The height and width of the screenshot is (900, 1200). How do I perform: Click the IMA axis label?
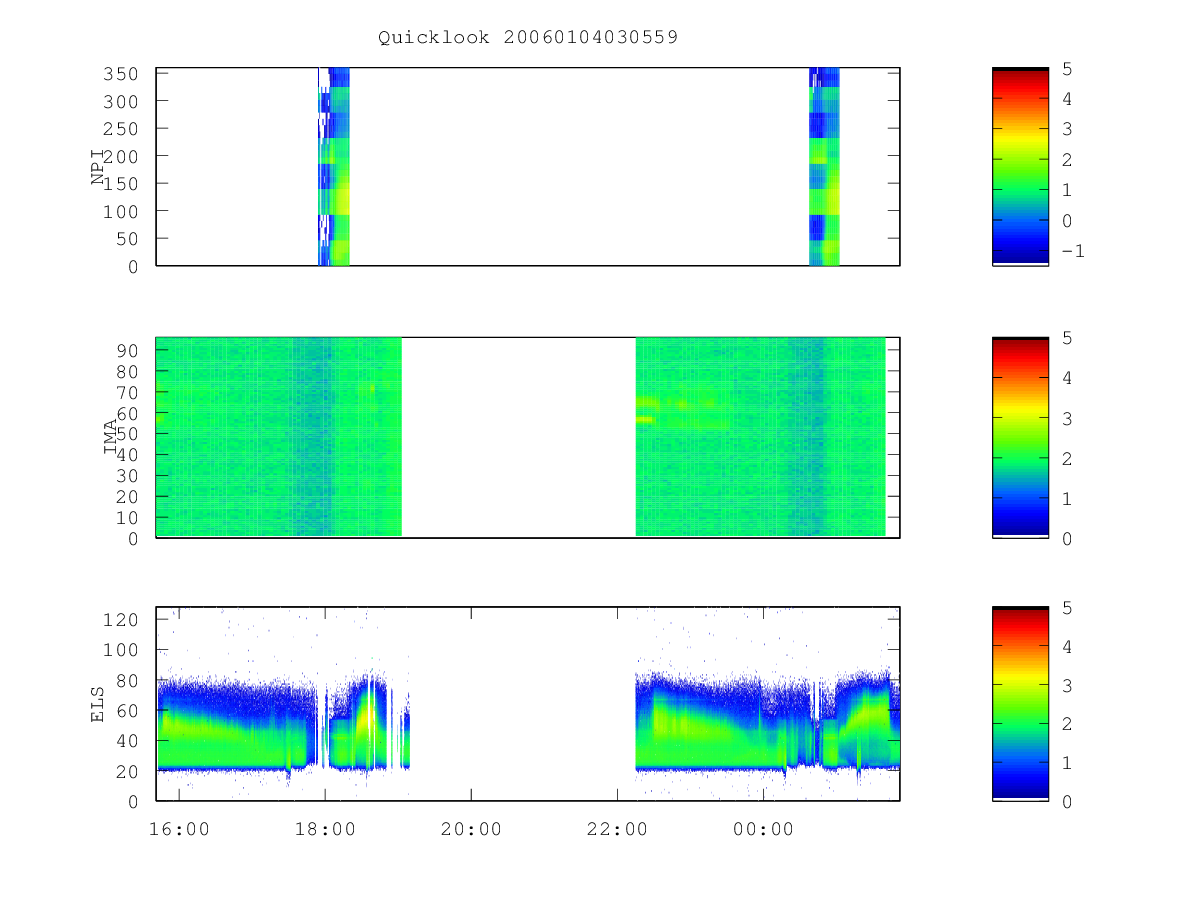tap(111, 438)
